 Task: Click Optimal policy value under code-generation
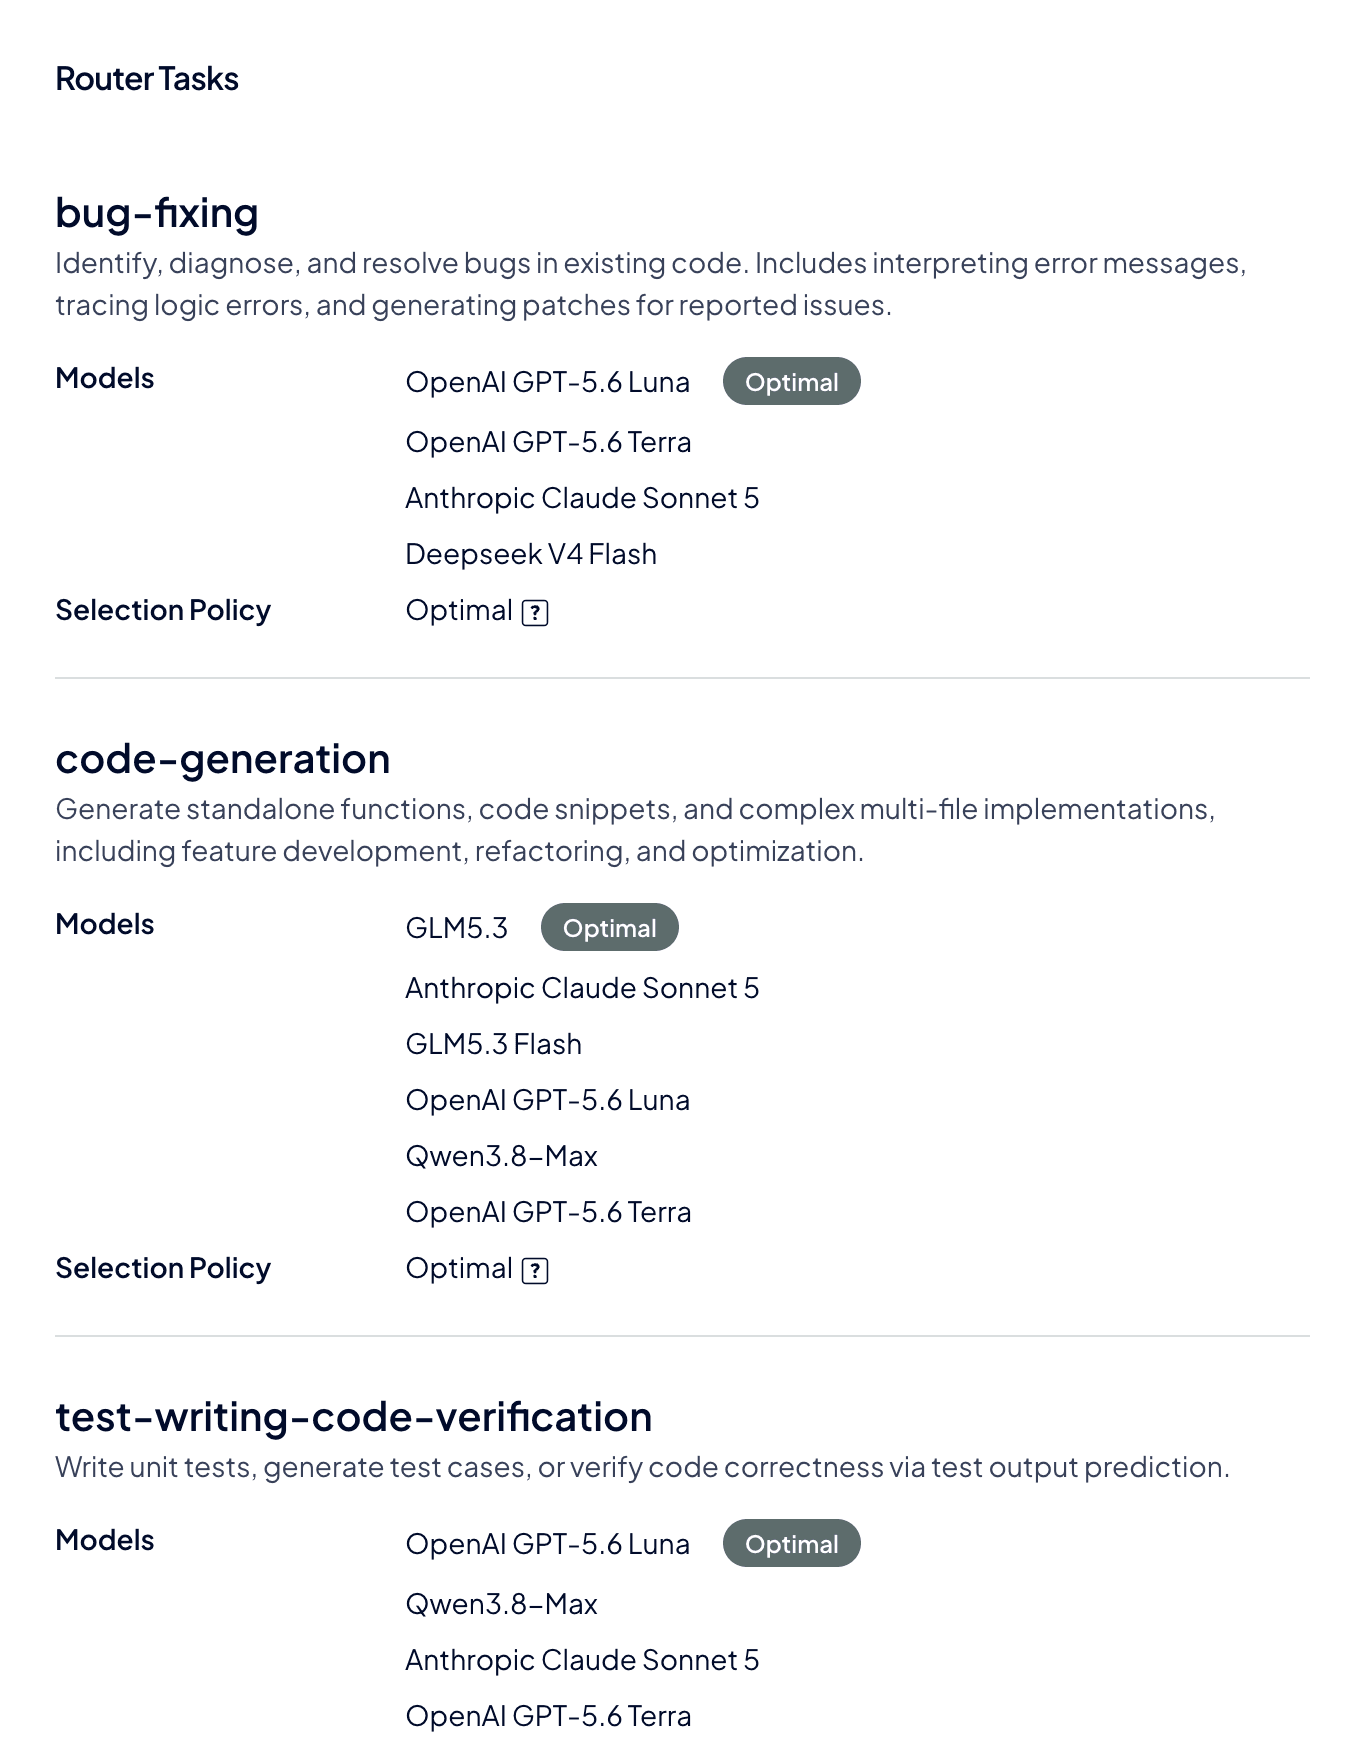459,1268
